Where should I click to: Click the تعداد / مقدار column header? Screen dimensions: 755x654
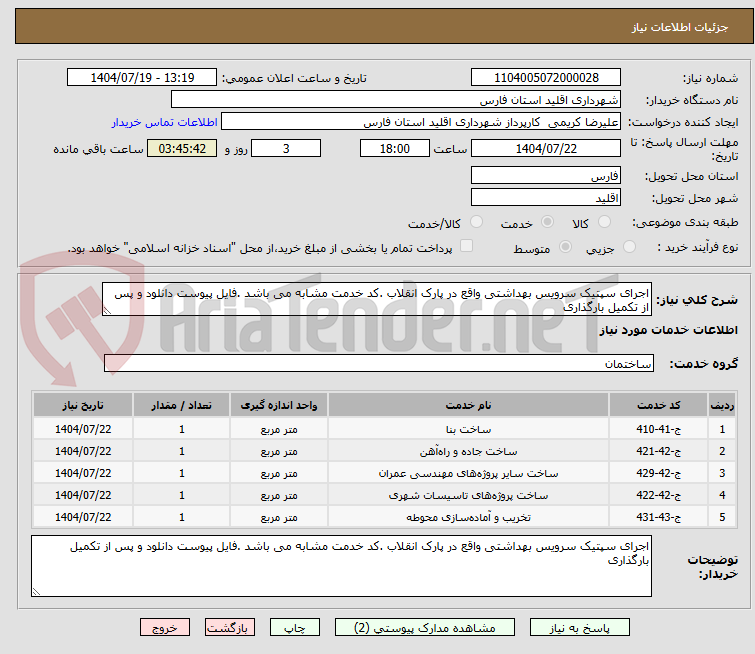pos(182,405)
